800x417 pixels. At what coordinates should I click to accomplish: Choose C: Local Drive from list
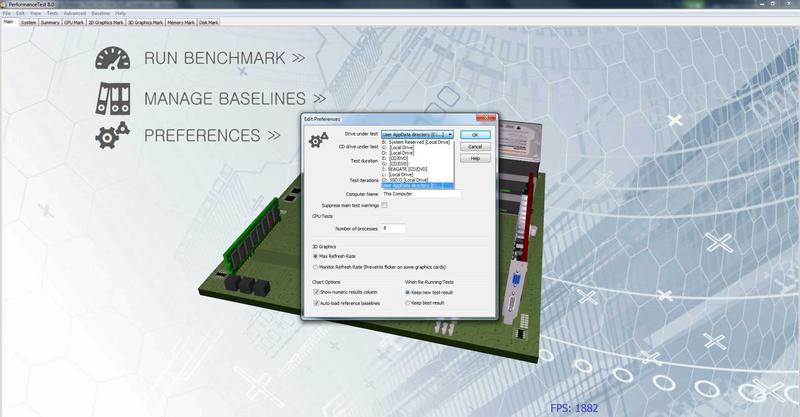coord(417,148)
